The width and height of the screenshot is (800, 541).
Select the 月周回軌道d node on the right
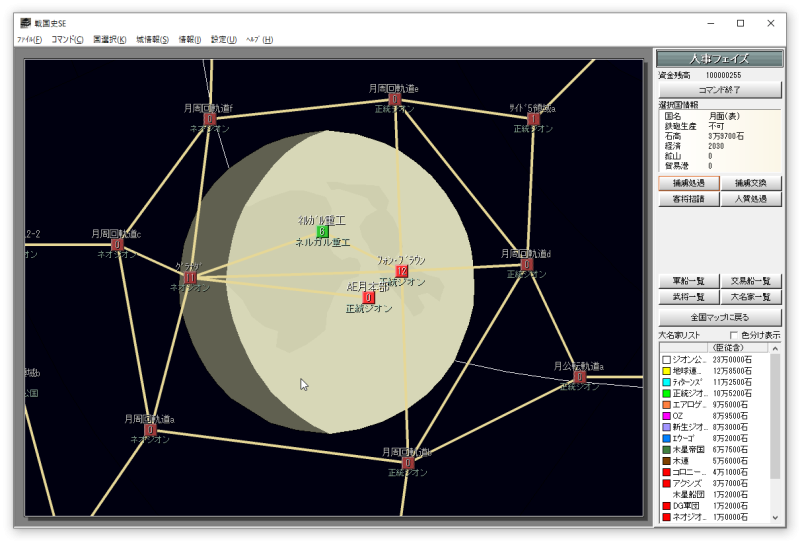click(x=527, y=264)
